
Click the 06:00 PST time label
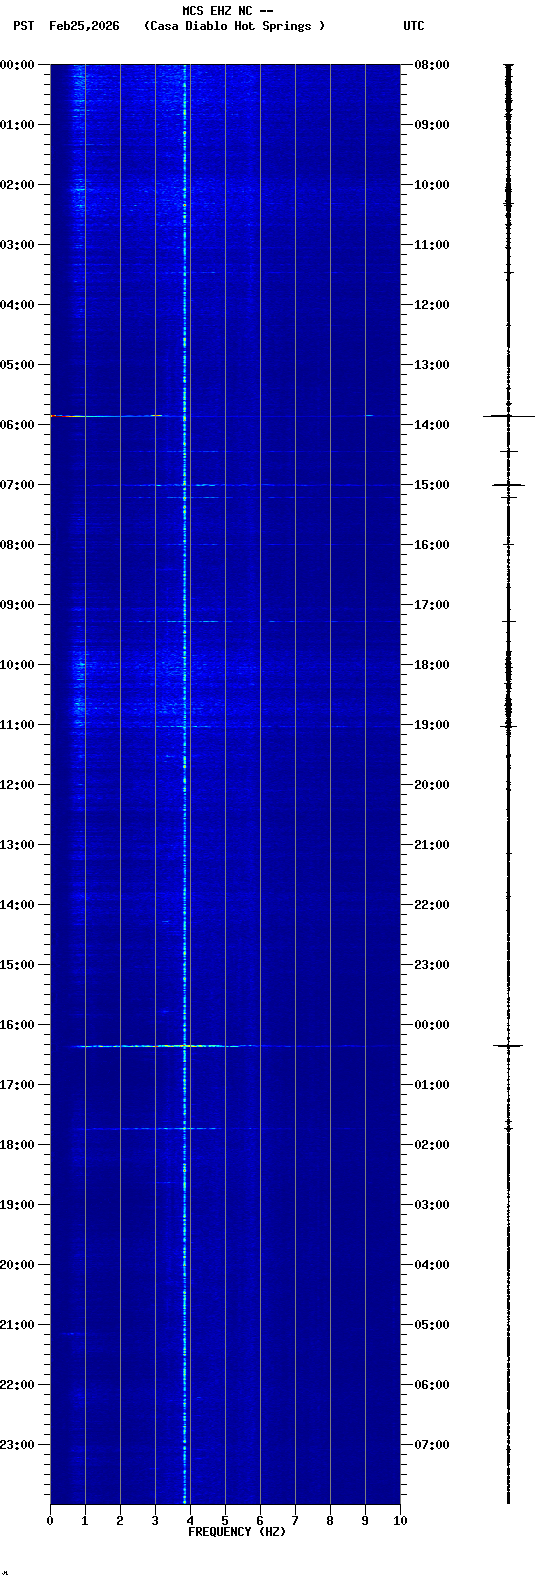18,425
